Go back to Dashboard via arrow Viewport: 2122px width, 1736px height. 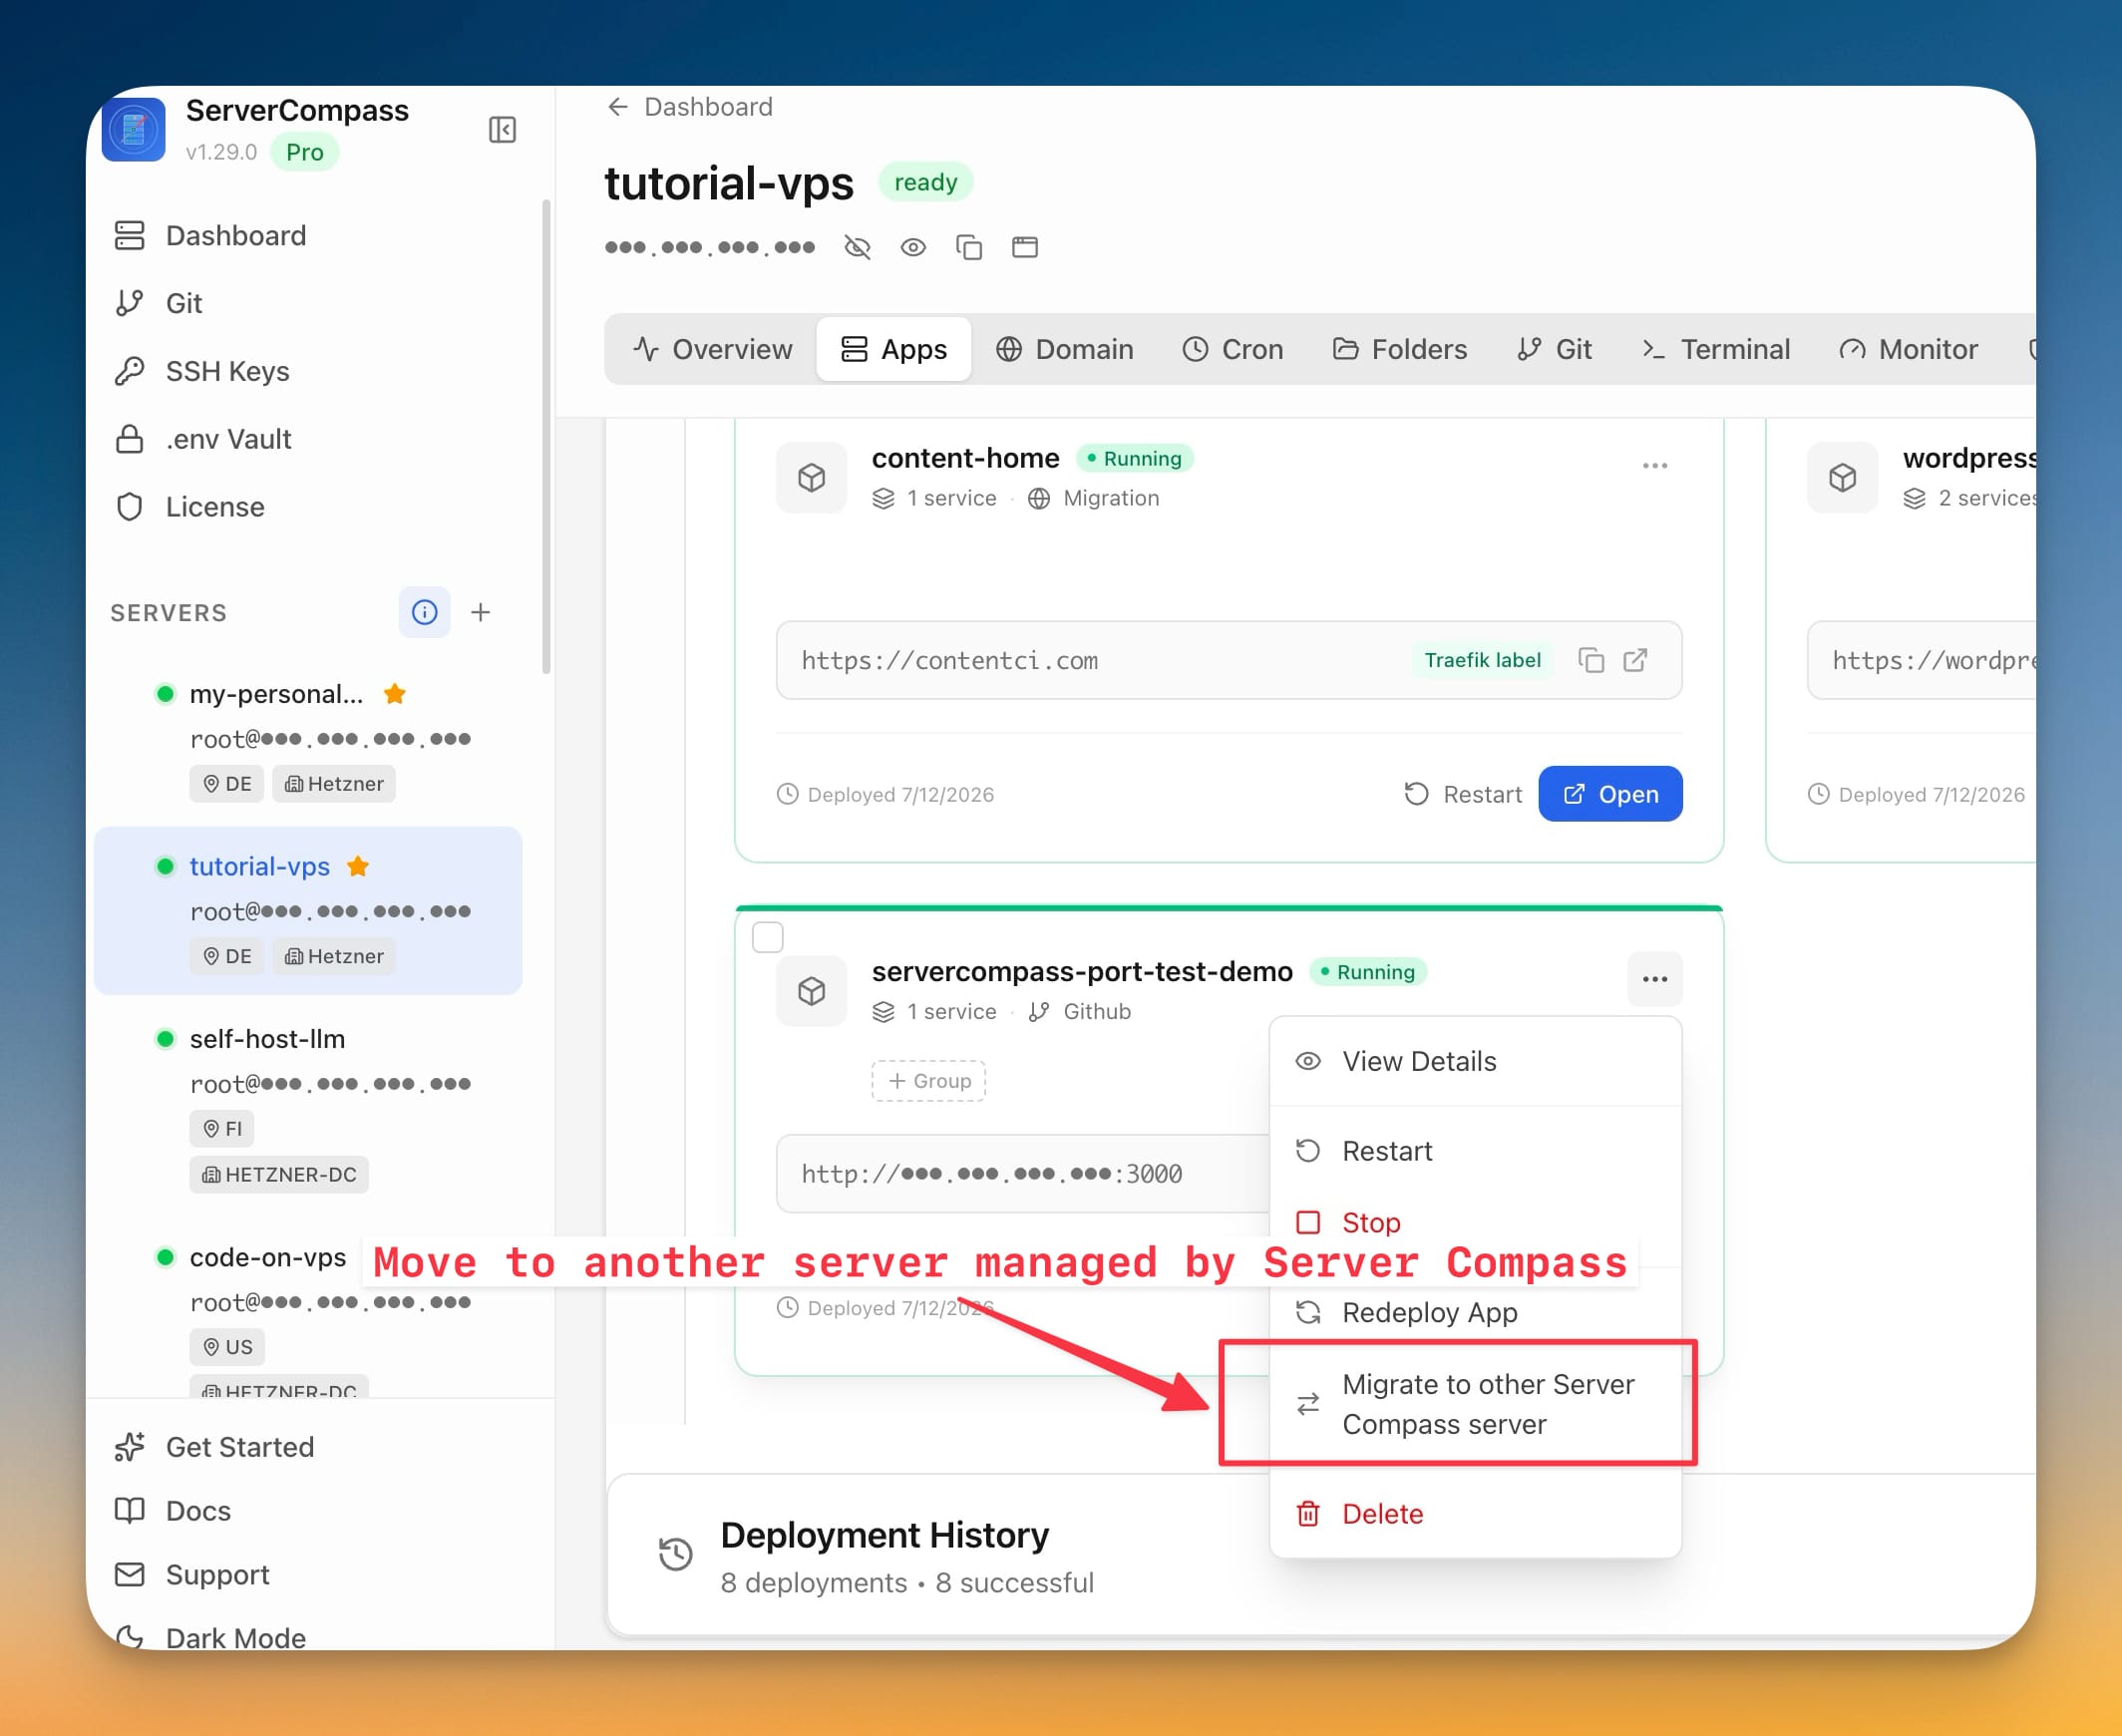click(x=618, y=107)
